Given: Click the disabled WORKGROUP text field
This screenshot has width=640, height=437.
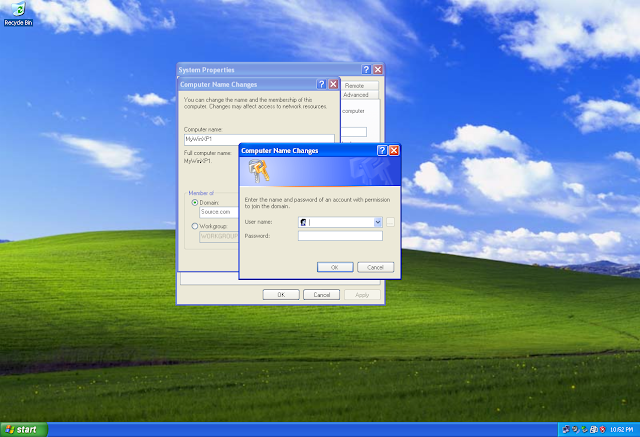Looking at the screenshot, I should [x=219, y=236].
